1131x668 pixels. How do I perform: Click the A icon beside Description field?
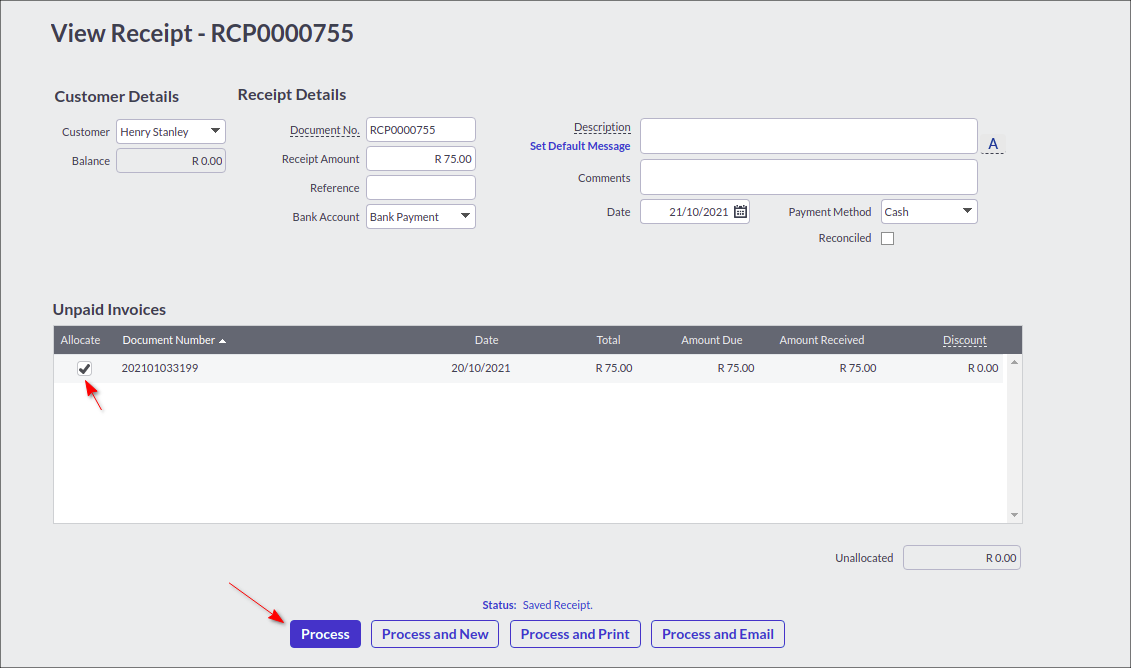click(992, 142)
